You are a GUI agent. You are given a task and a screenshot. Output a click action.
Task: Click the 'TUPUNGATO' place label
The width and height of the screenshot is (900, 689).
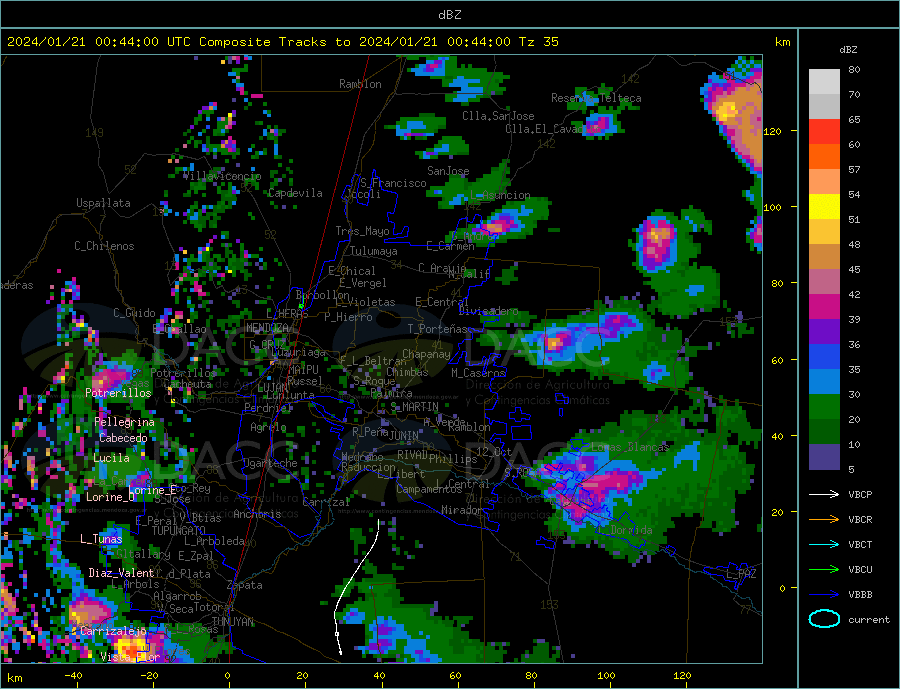tap(179, 531)
